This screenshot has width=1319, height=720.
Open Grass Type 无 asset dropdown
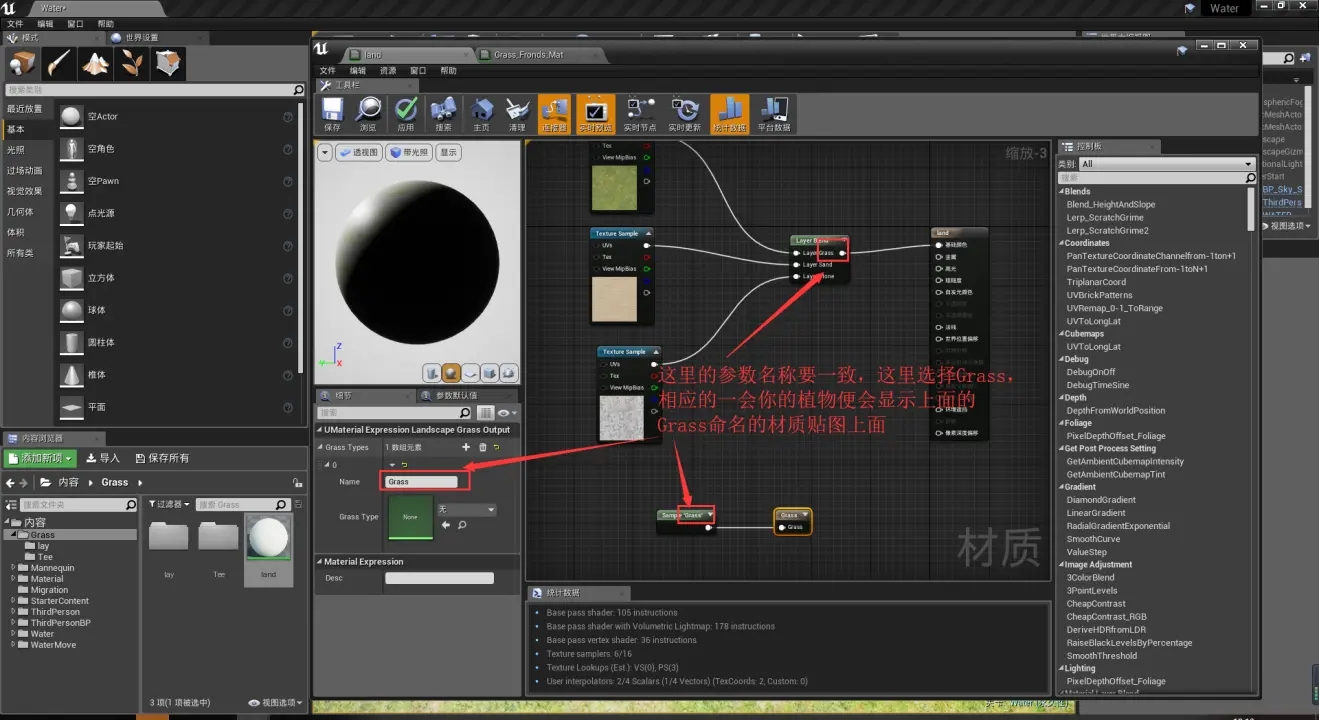466,510
